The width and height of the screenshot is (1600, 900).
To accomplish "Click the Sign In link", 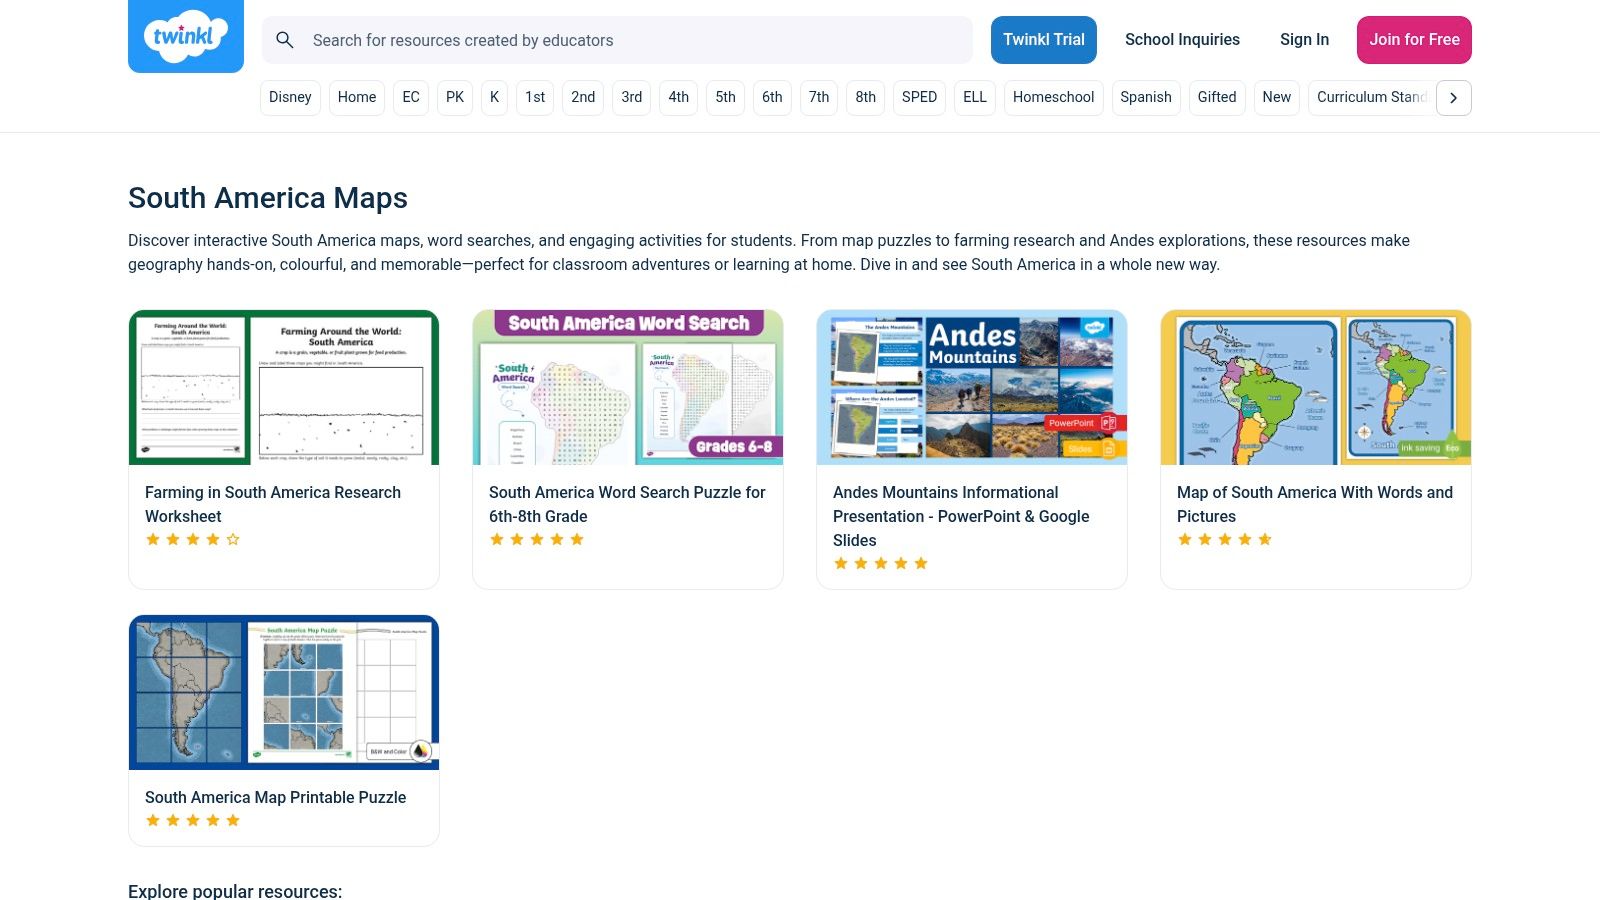I will coord(1304,40).
